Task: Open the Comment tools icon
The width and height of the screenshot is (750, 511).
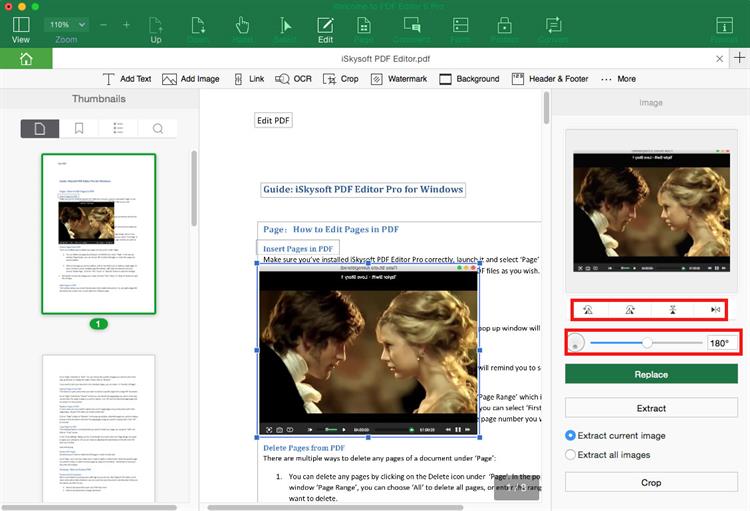Action: point(412,25)
